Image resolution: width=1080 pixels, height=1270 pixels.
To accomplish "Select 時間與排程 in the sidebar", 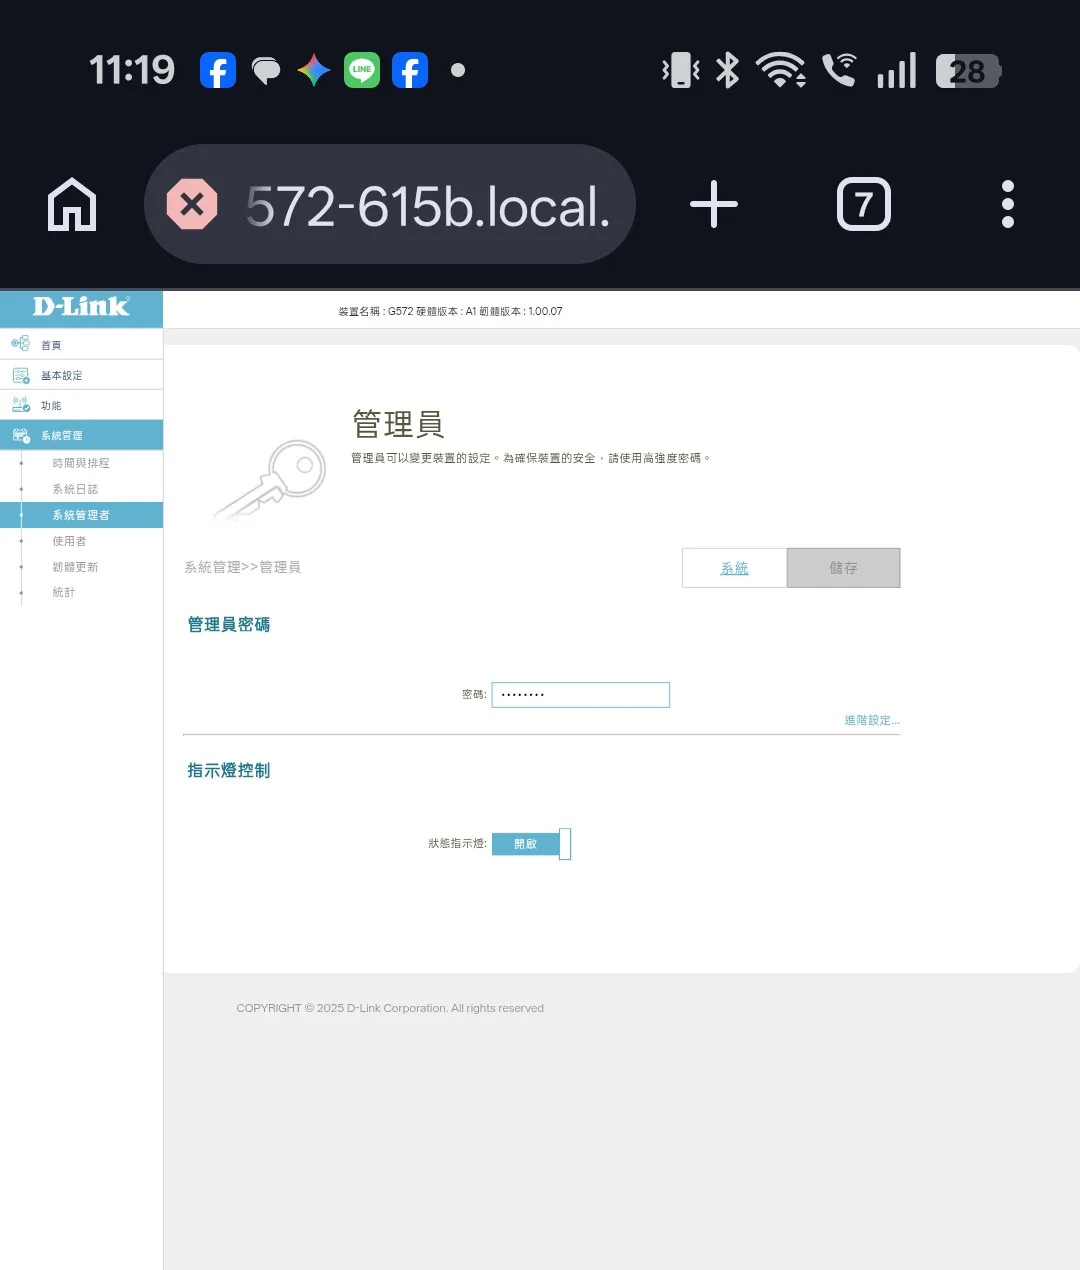I will point(81,463).
